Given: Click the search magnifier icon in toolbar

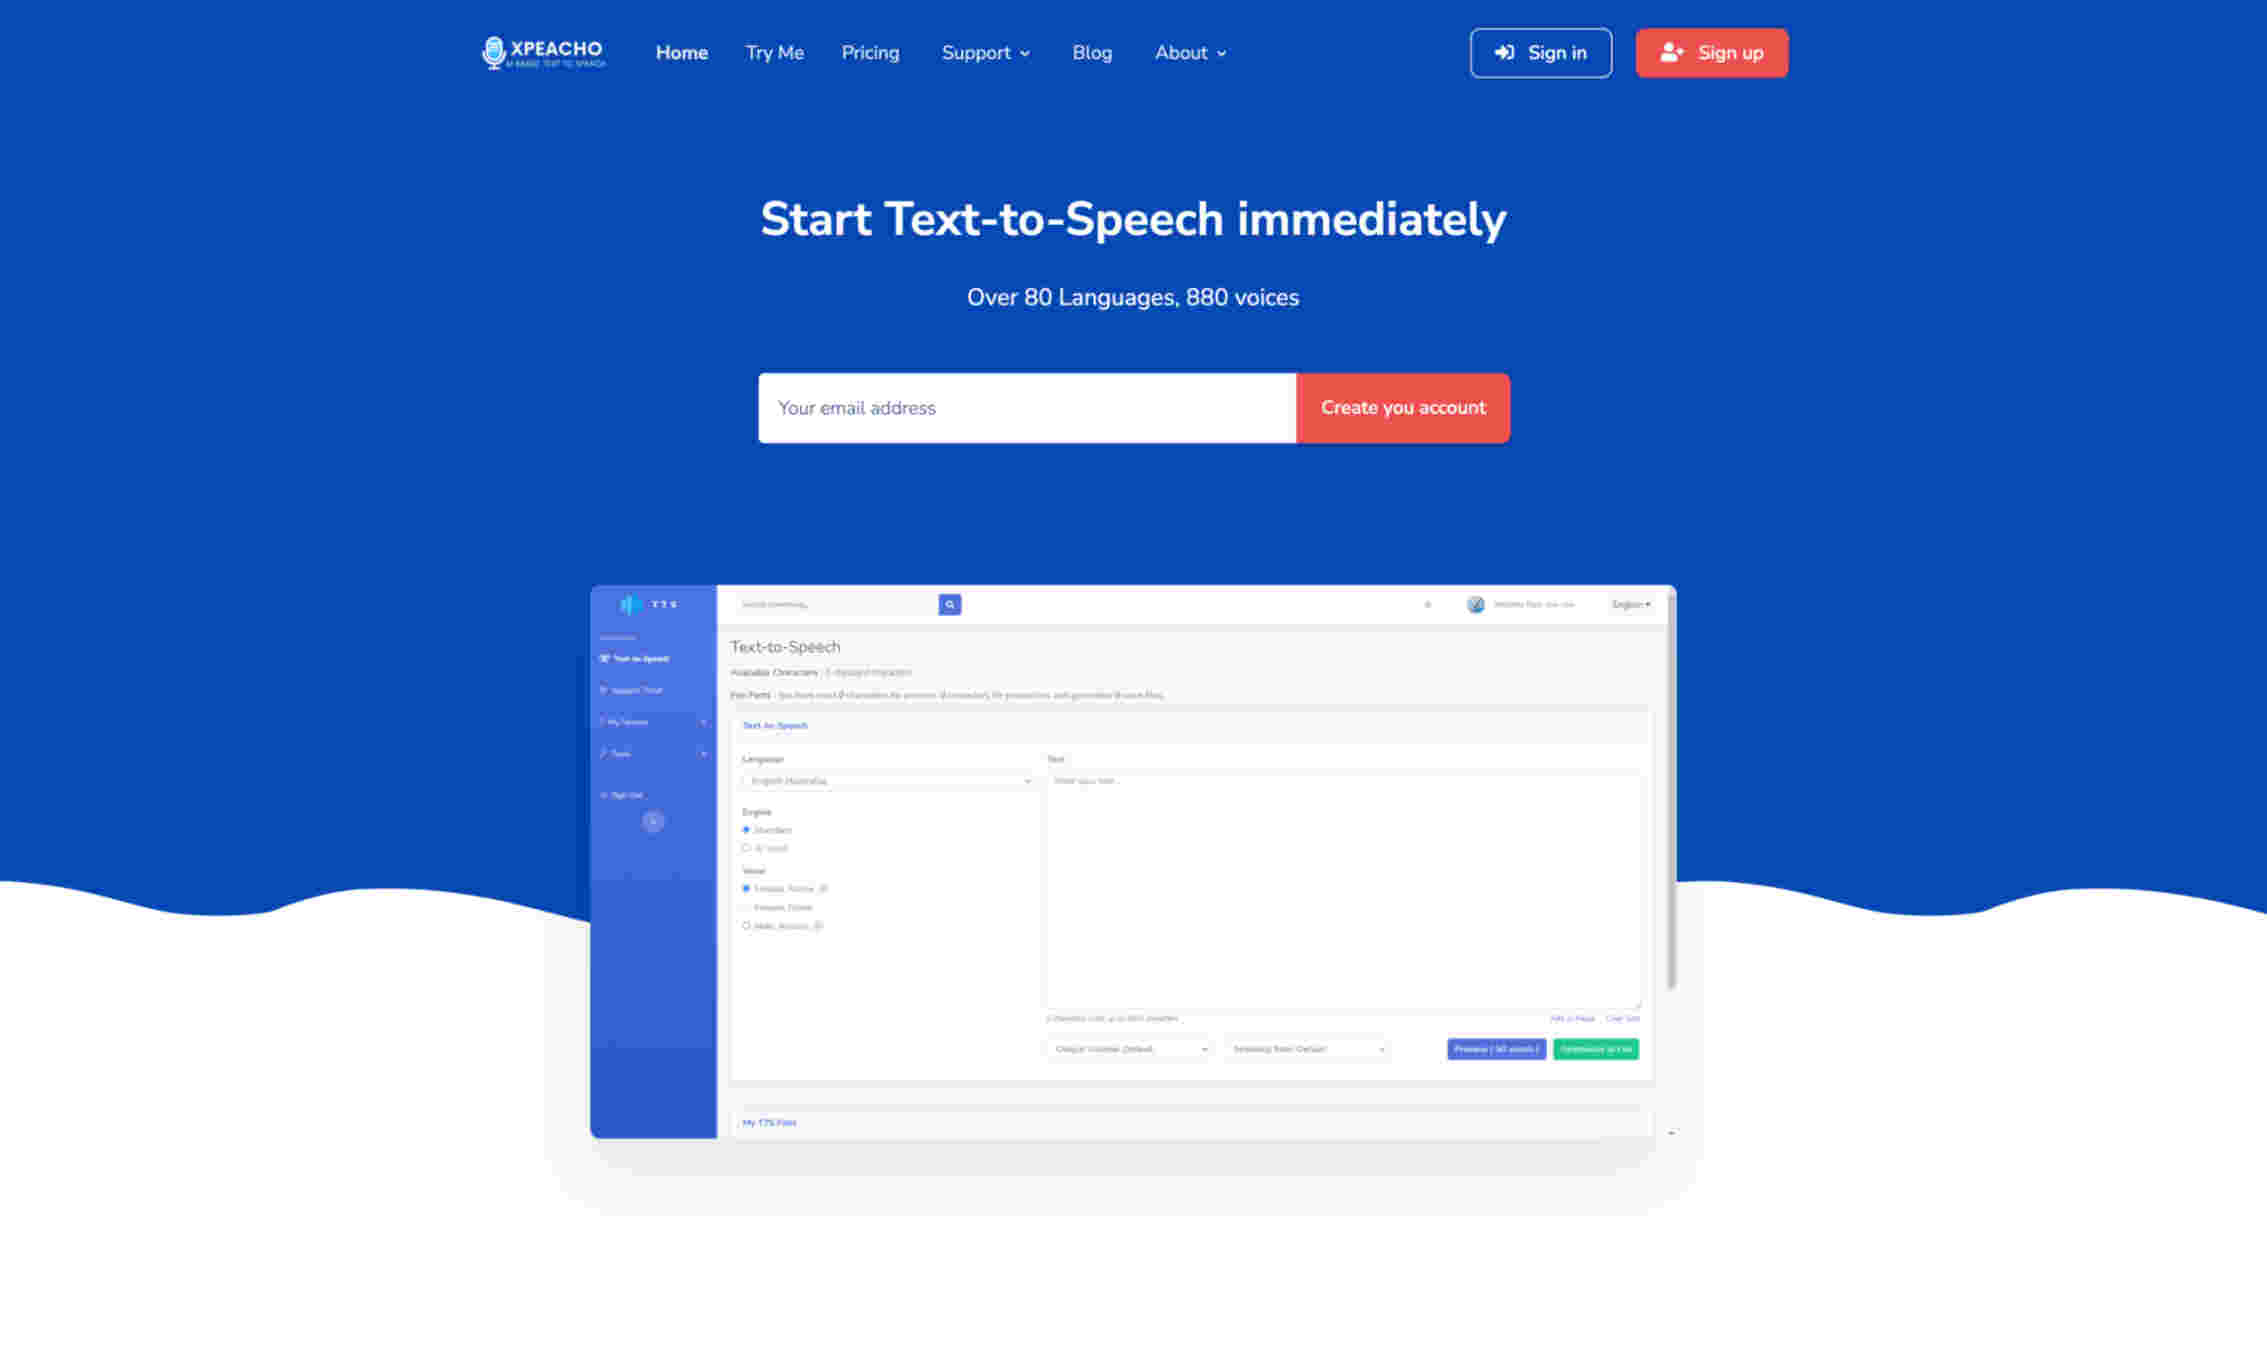Looking at the screenshot, I should tap(950, 604).
